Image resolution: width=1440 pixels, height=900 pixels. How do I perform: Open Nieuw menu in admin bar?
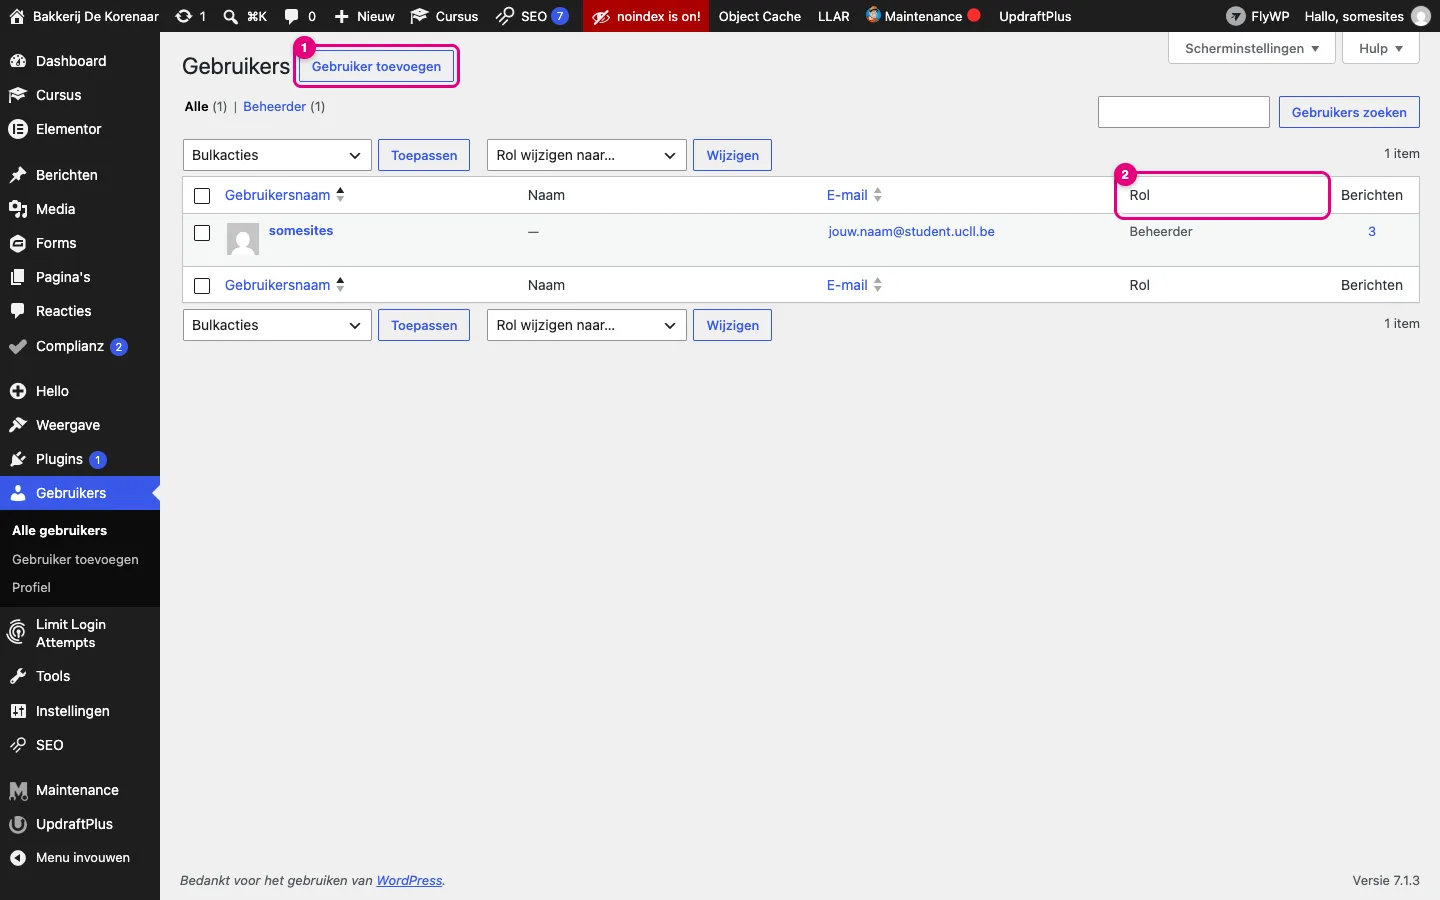click(x=364, y=16)
